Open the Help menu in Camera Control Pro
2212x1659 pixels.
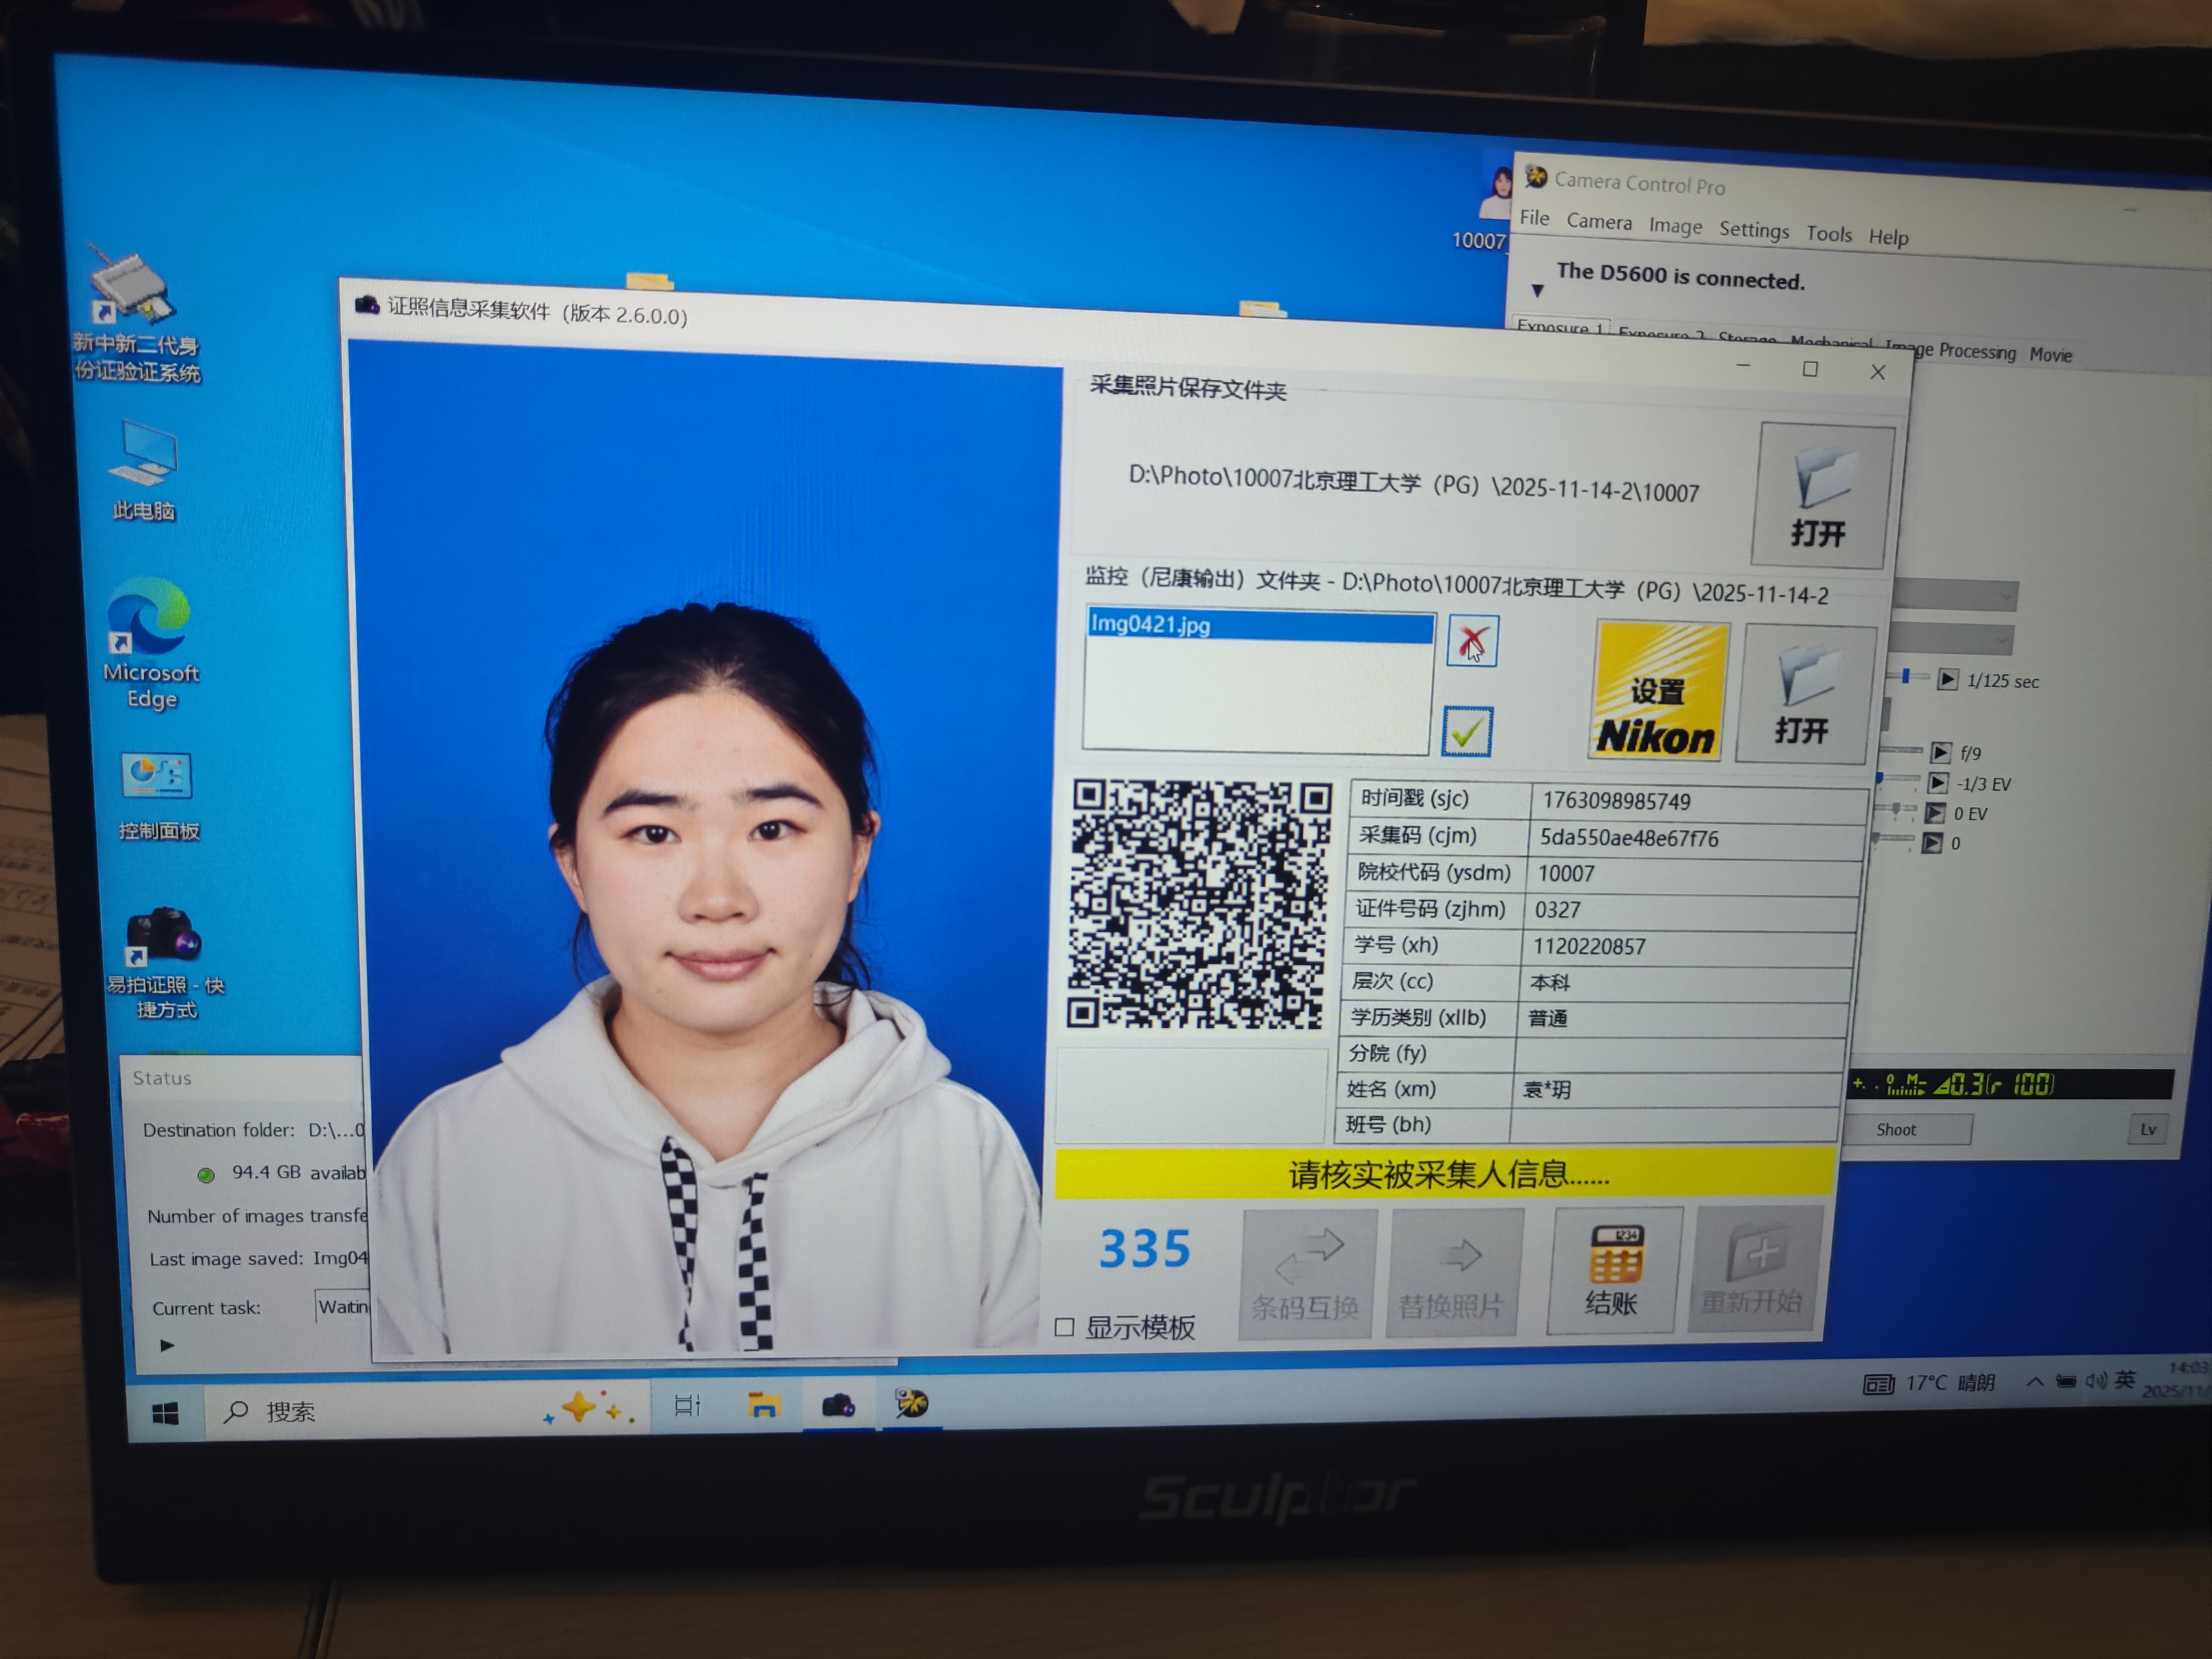click(x=1888, y=237)
